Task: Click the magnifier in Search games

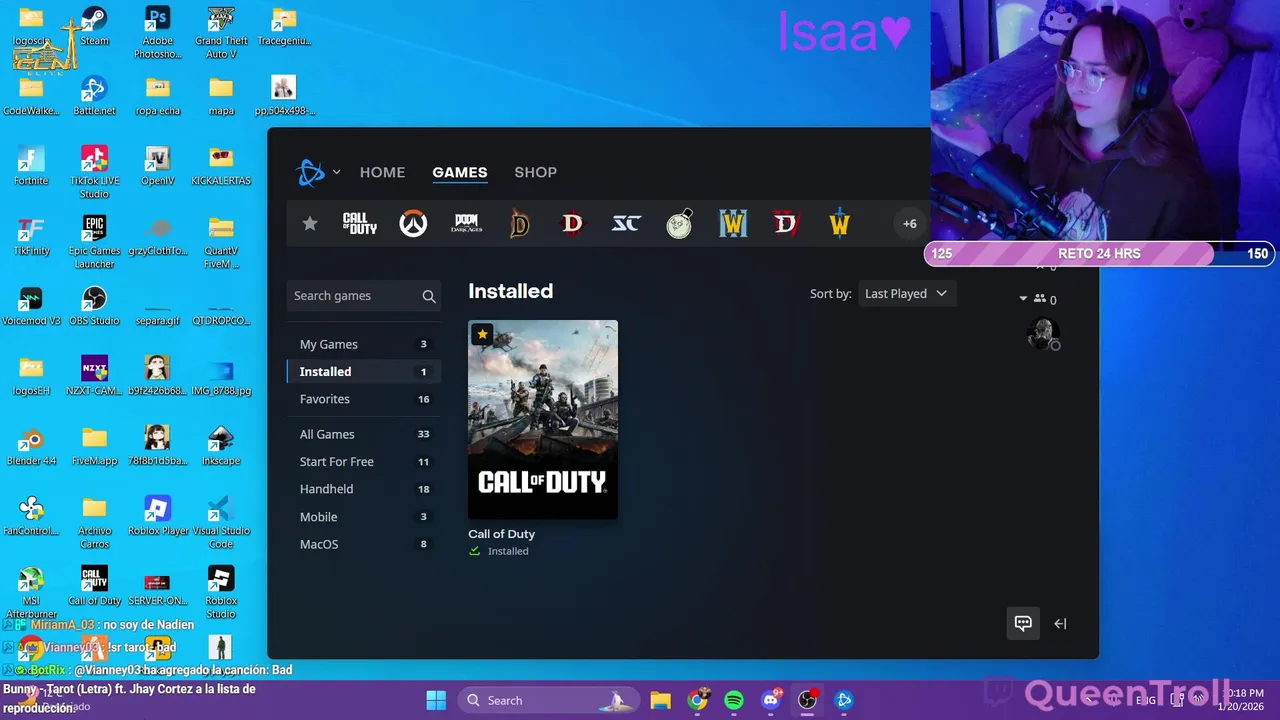Action: (x=429, y=296)
